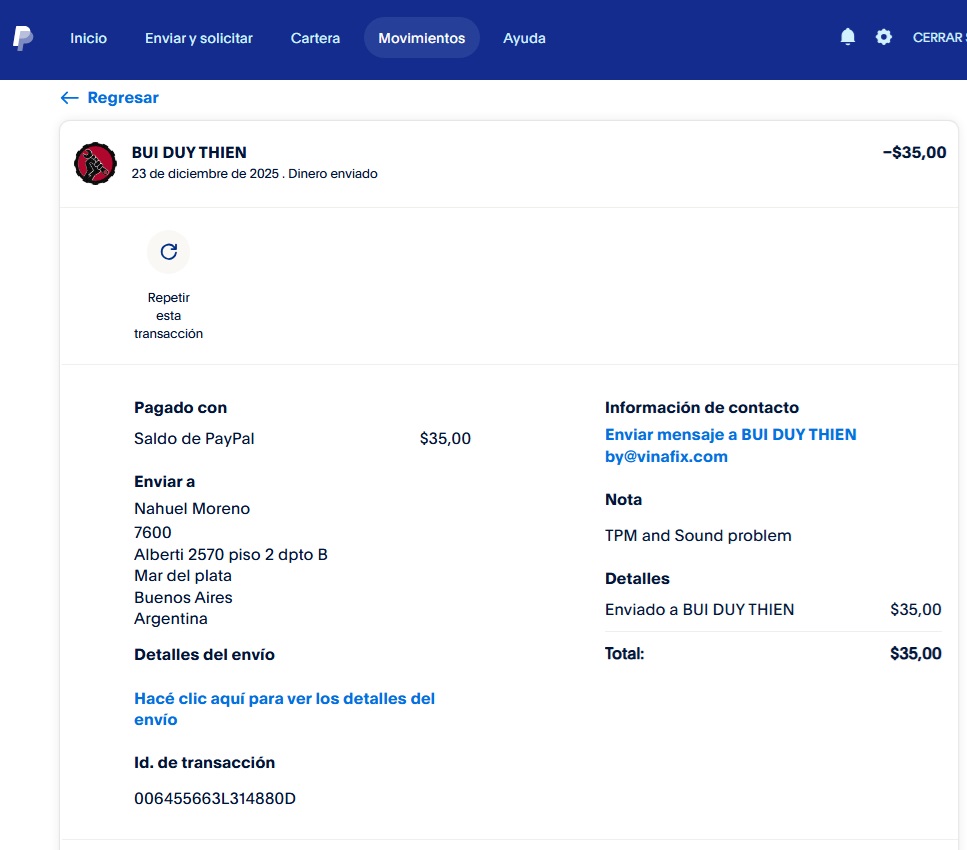
Task: Click Enviar mensaje a BUI DUY THIEN
Action: coord(730,435)
